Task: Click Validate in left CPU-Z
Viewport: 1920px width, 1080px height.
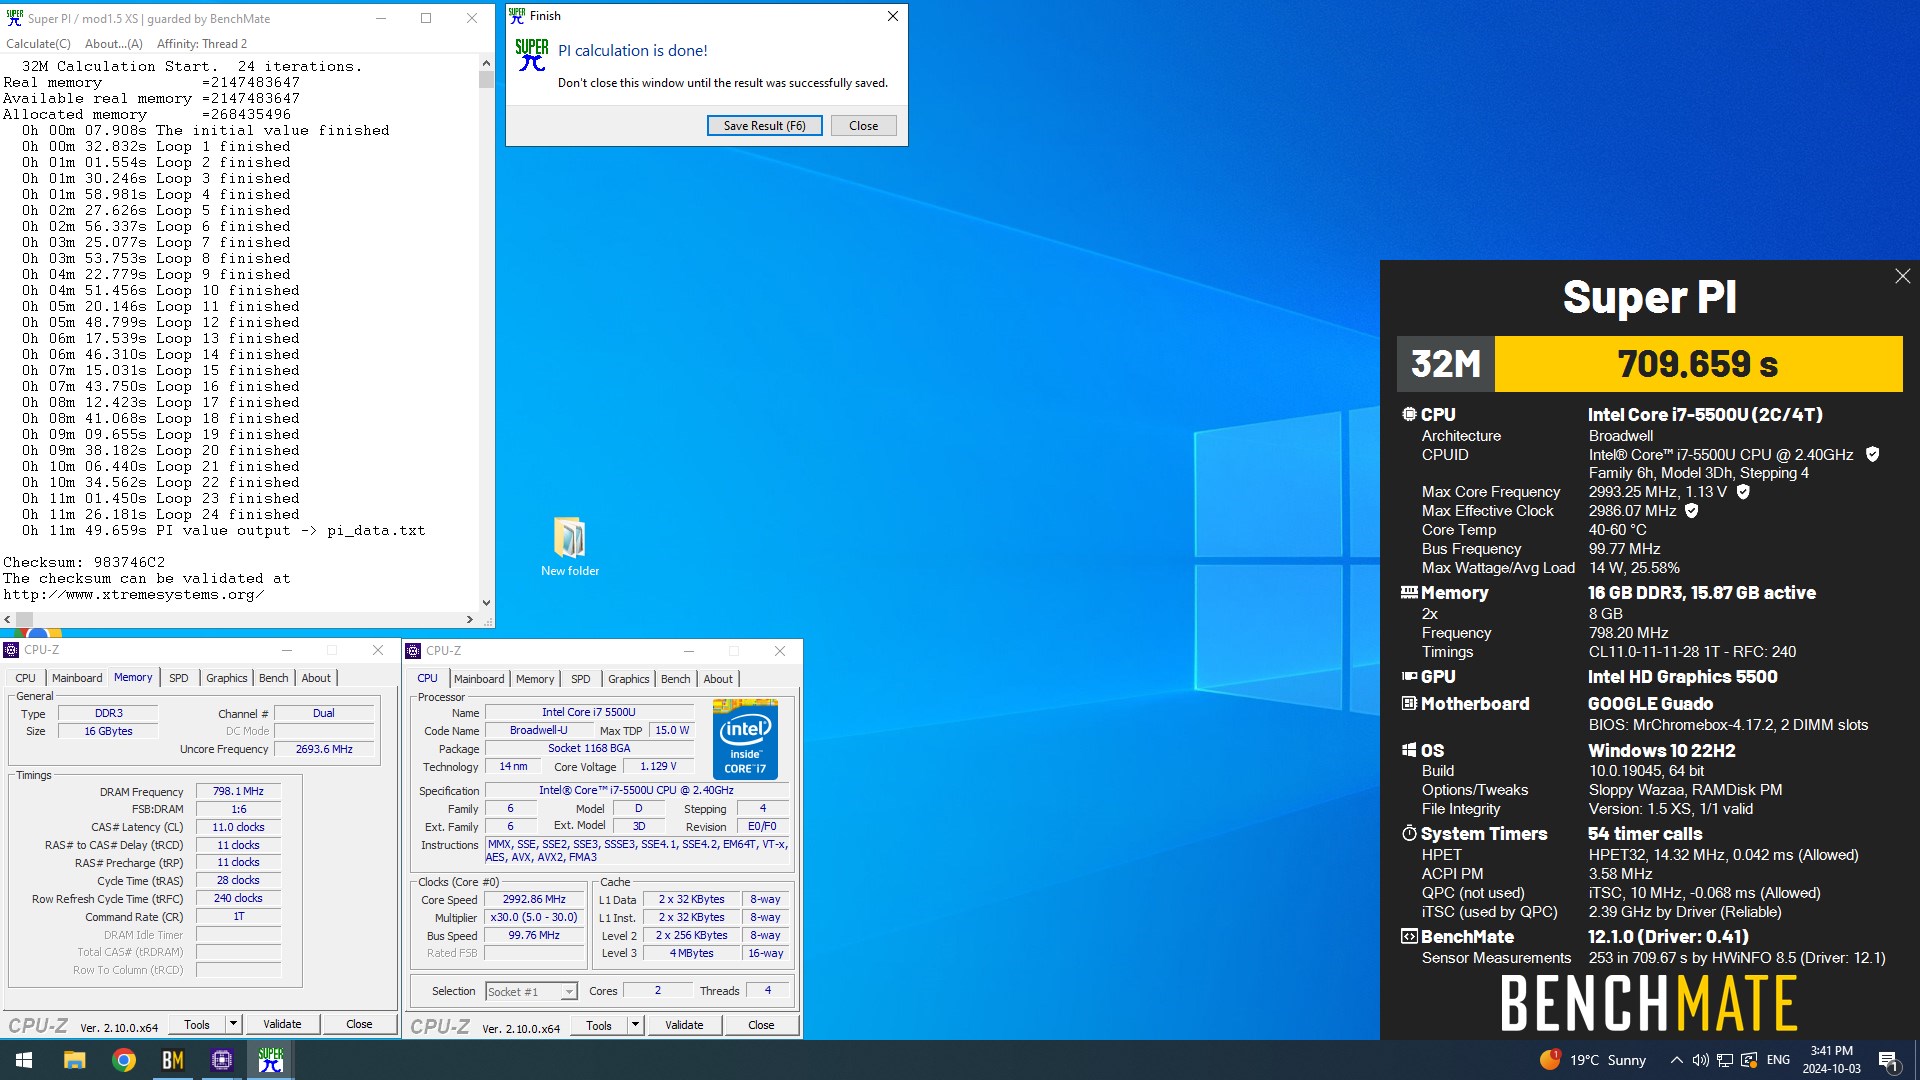Action: [282, 1024]
